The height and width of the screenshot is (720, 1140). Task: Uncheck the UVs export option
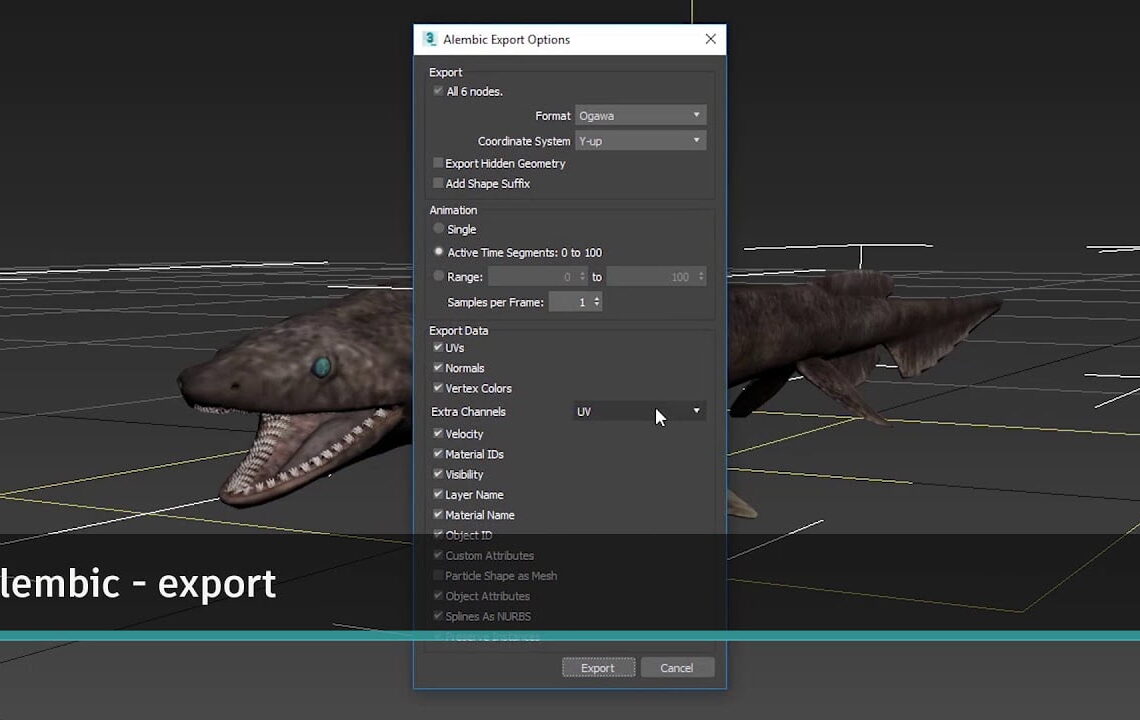(438, 347)
